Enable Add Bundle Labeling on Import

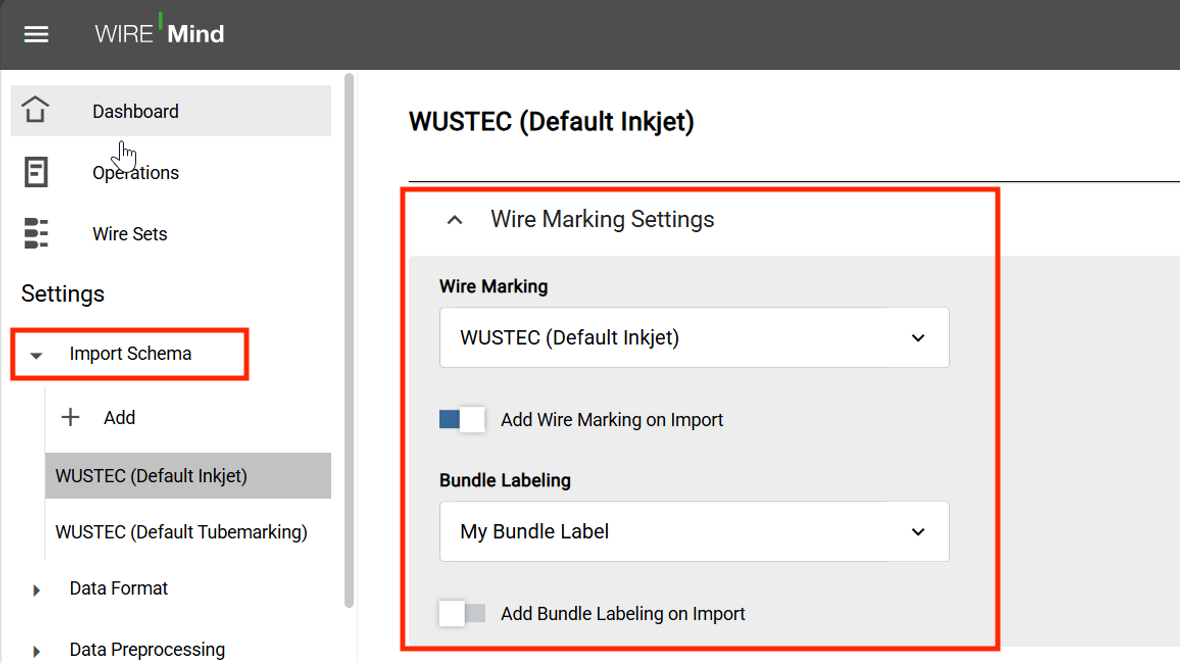point(462,613)
